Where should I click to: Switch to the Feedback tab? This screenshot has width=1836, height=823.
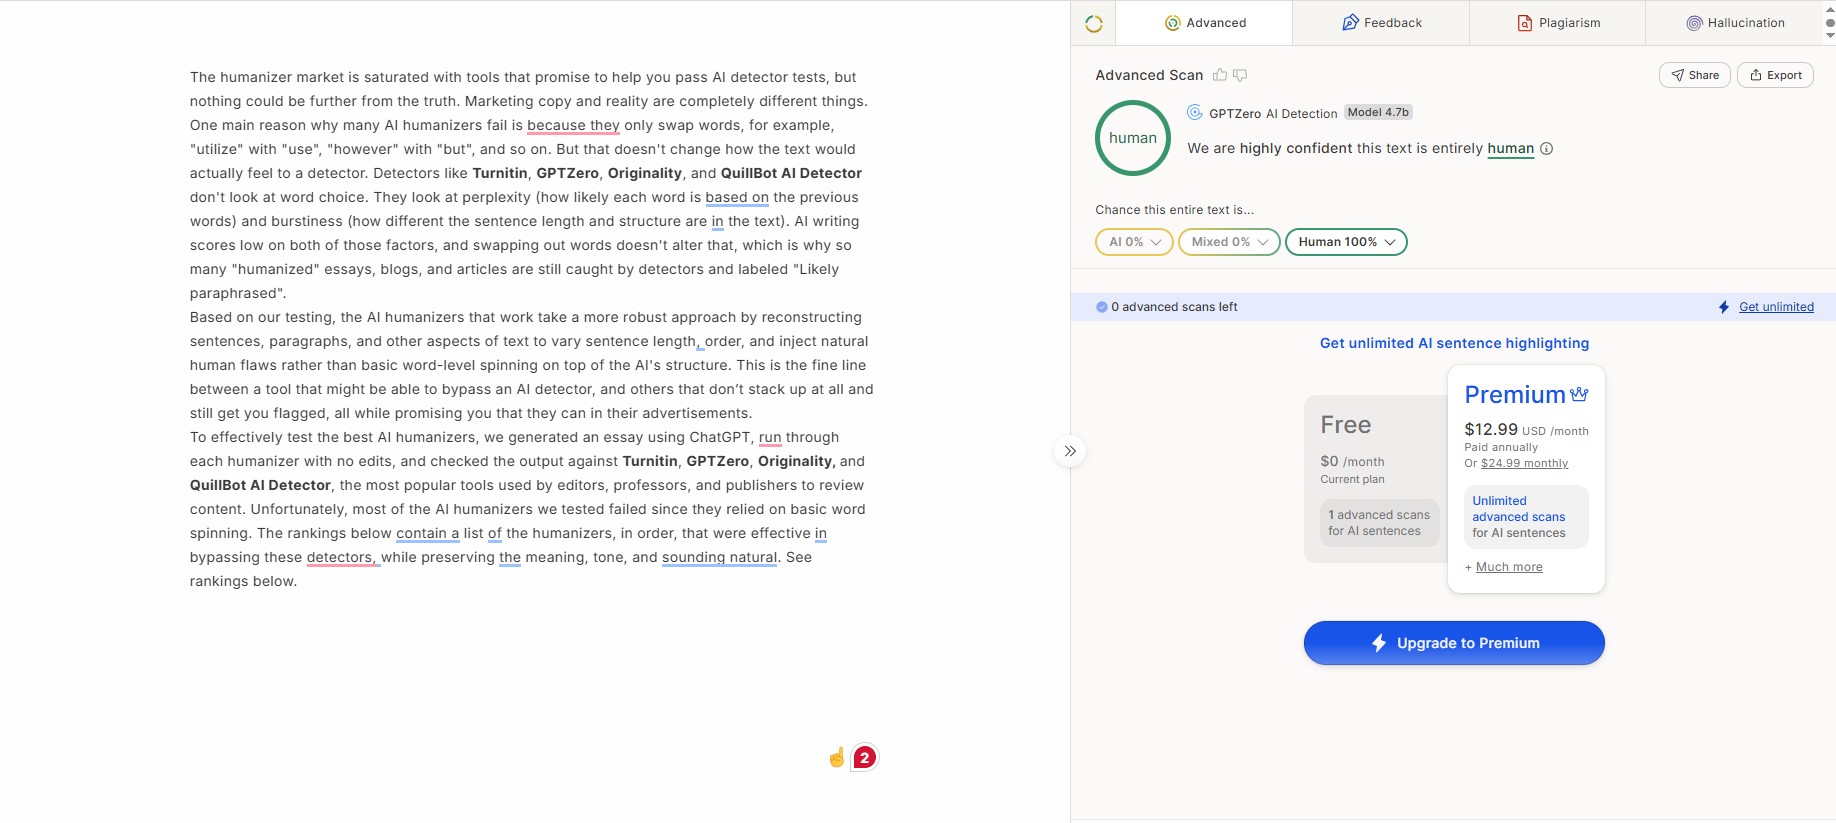tap(1381, 23)
